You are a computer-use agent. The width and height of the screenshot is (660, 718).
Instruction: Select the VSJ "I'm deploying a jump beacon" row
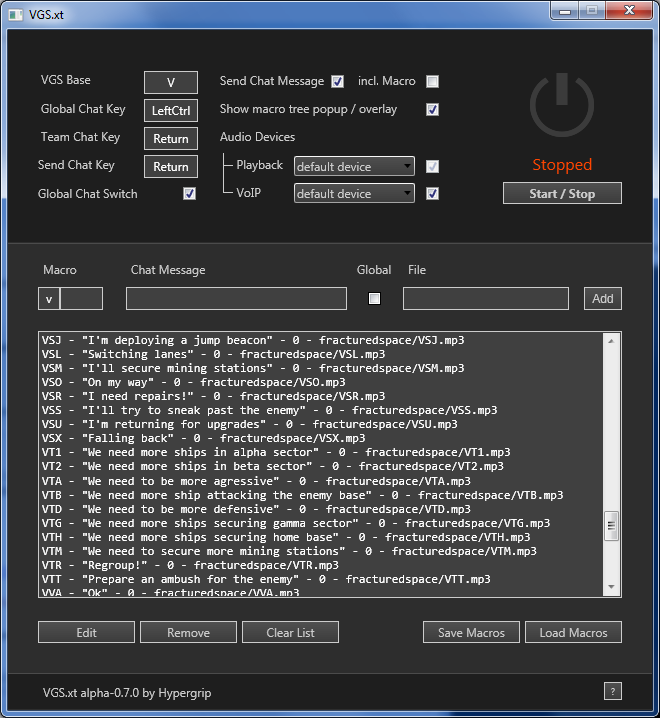coord(321,340)
